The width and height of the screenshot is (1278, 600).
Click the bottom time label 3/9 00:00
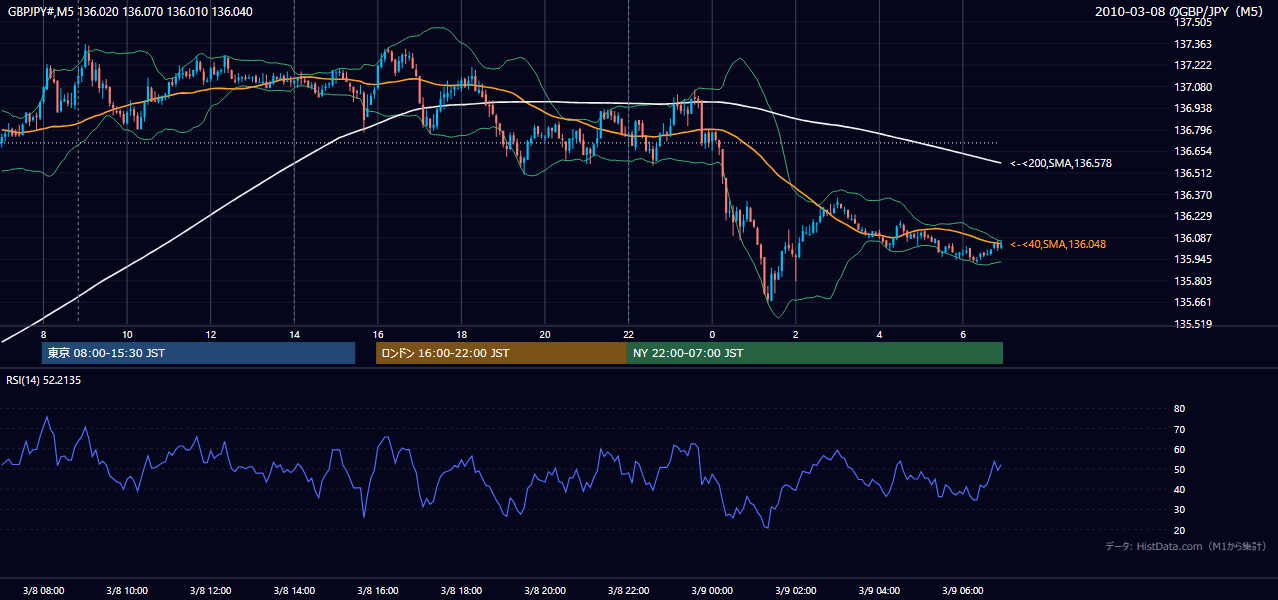[x=712, y=591]
